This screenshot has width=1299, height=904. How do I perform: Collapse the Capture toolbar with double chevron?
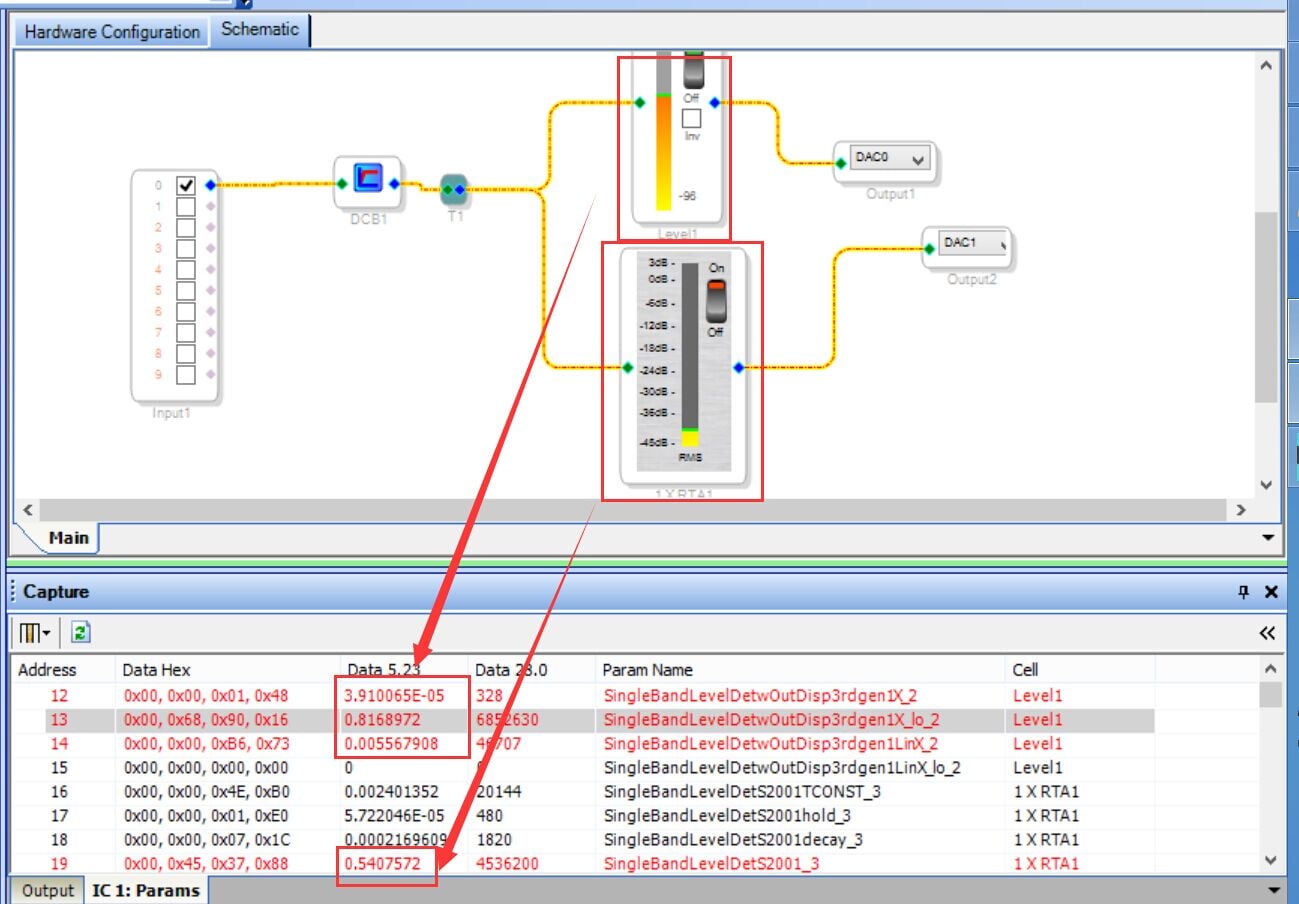pyautogui.click(x=1267, y=633)
